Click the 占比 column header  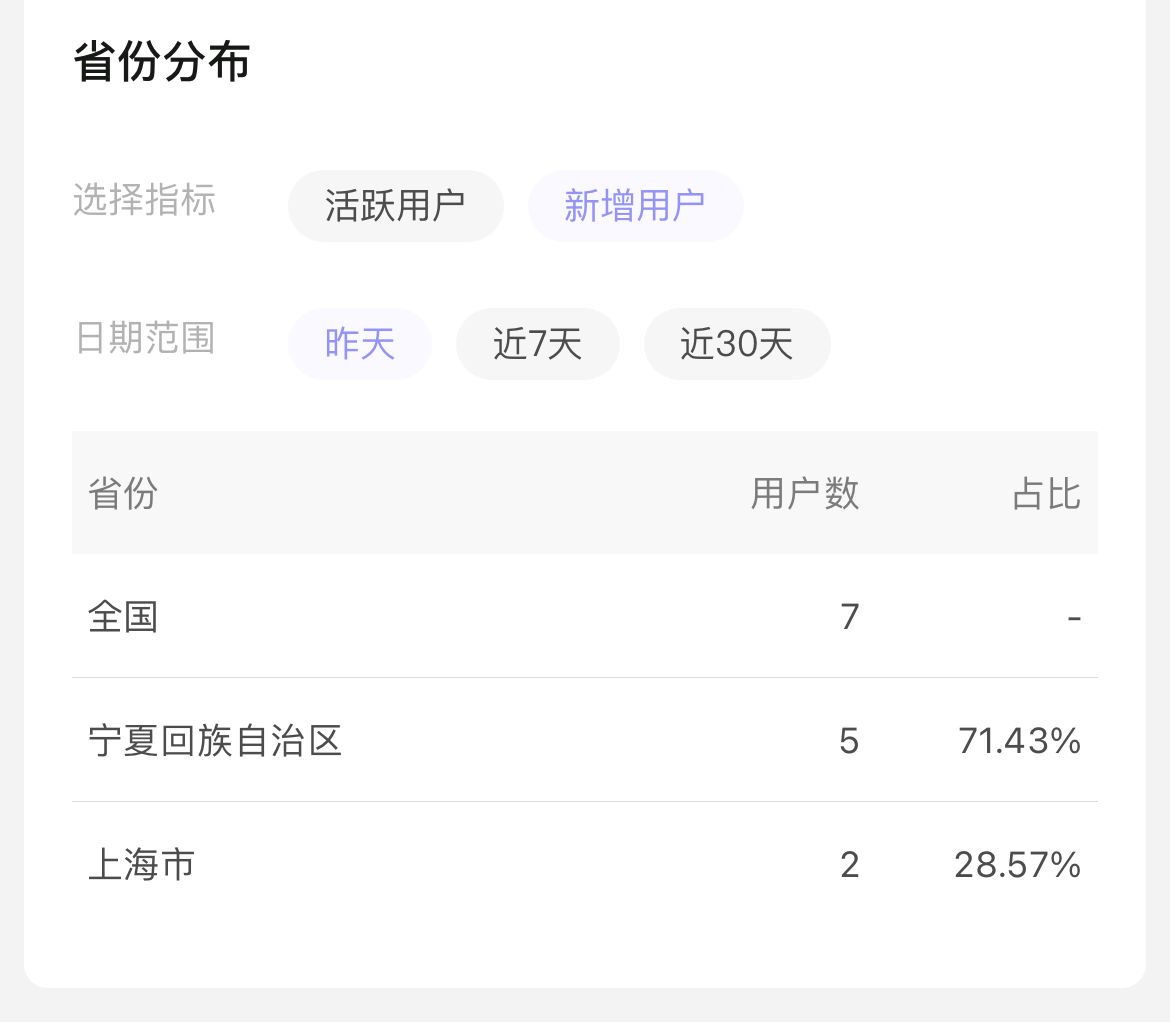pyautogui.click(x=1046, y=493)
